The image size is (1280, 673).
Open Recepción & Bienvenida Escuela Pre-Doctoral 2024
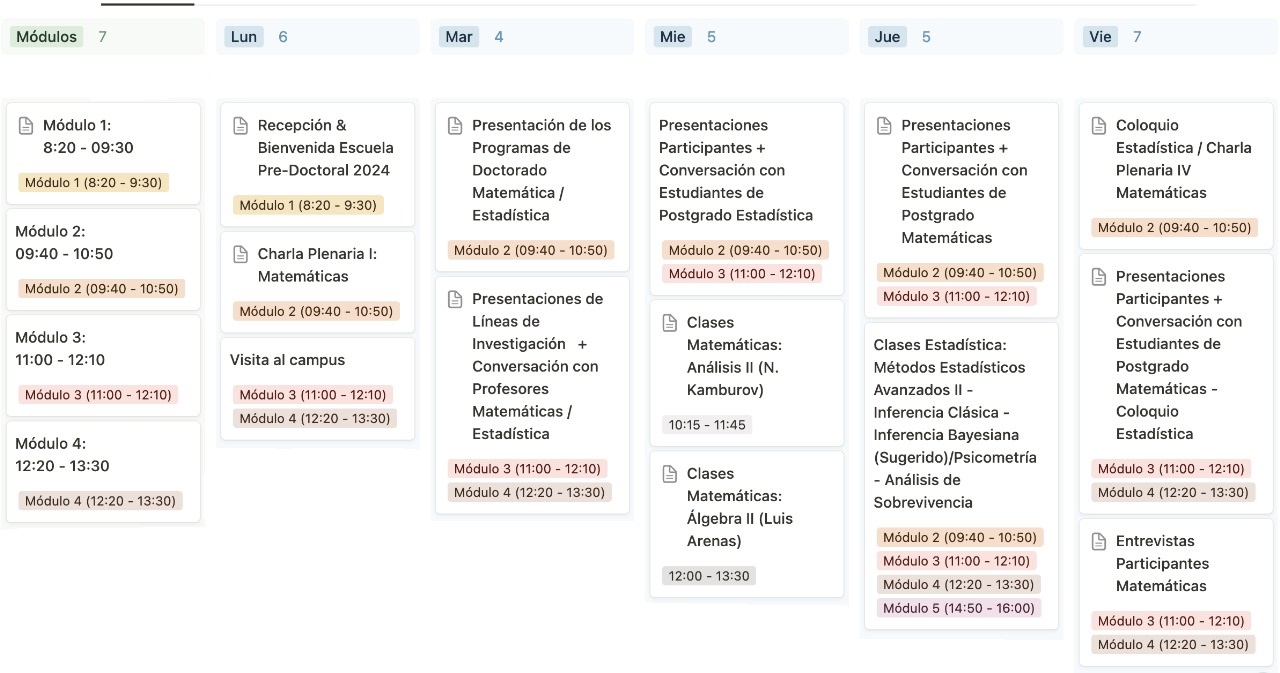[317, 165]
